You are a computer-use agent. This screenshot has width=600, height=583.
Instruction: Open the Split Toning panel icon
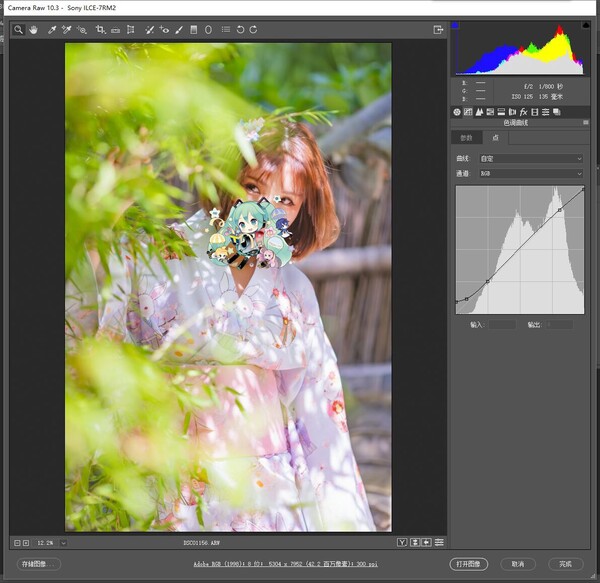pos(501,112)
